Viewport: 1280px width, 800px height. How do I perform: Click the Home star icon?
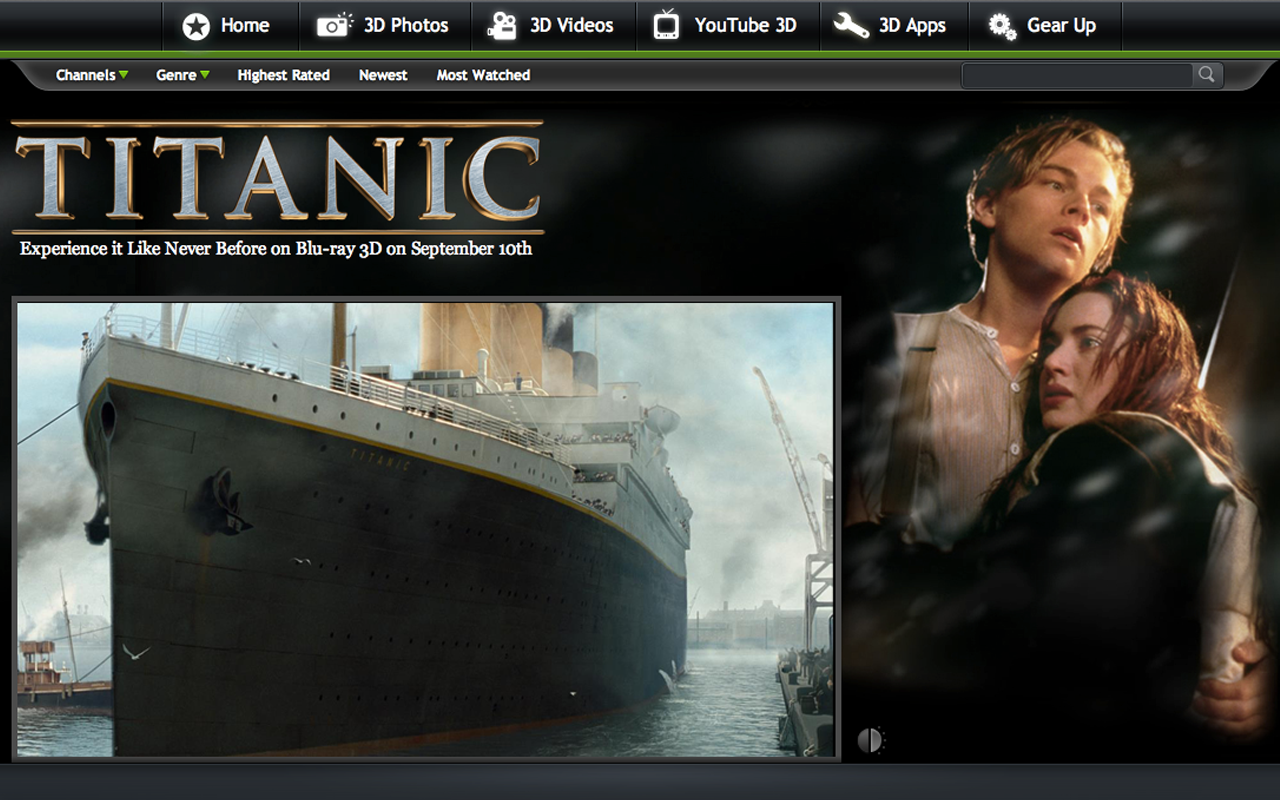196,26
